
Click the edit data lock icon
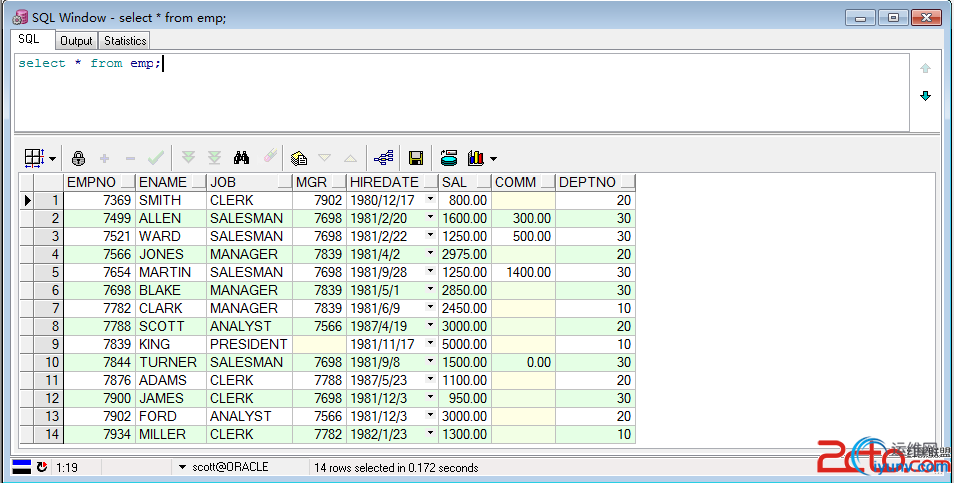tap(78, 158)
